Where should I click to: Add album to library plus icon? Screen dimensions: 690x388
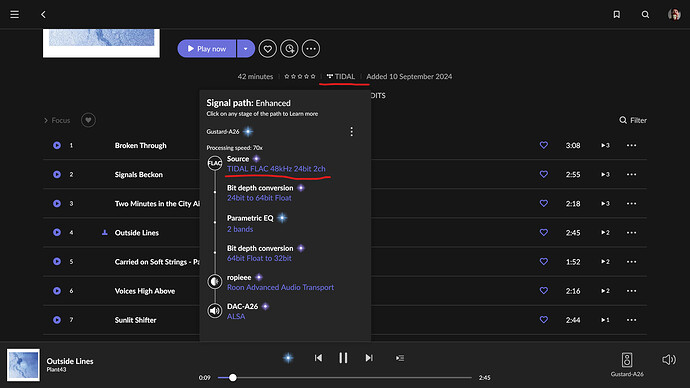(289, 49)
